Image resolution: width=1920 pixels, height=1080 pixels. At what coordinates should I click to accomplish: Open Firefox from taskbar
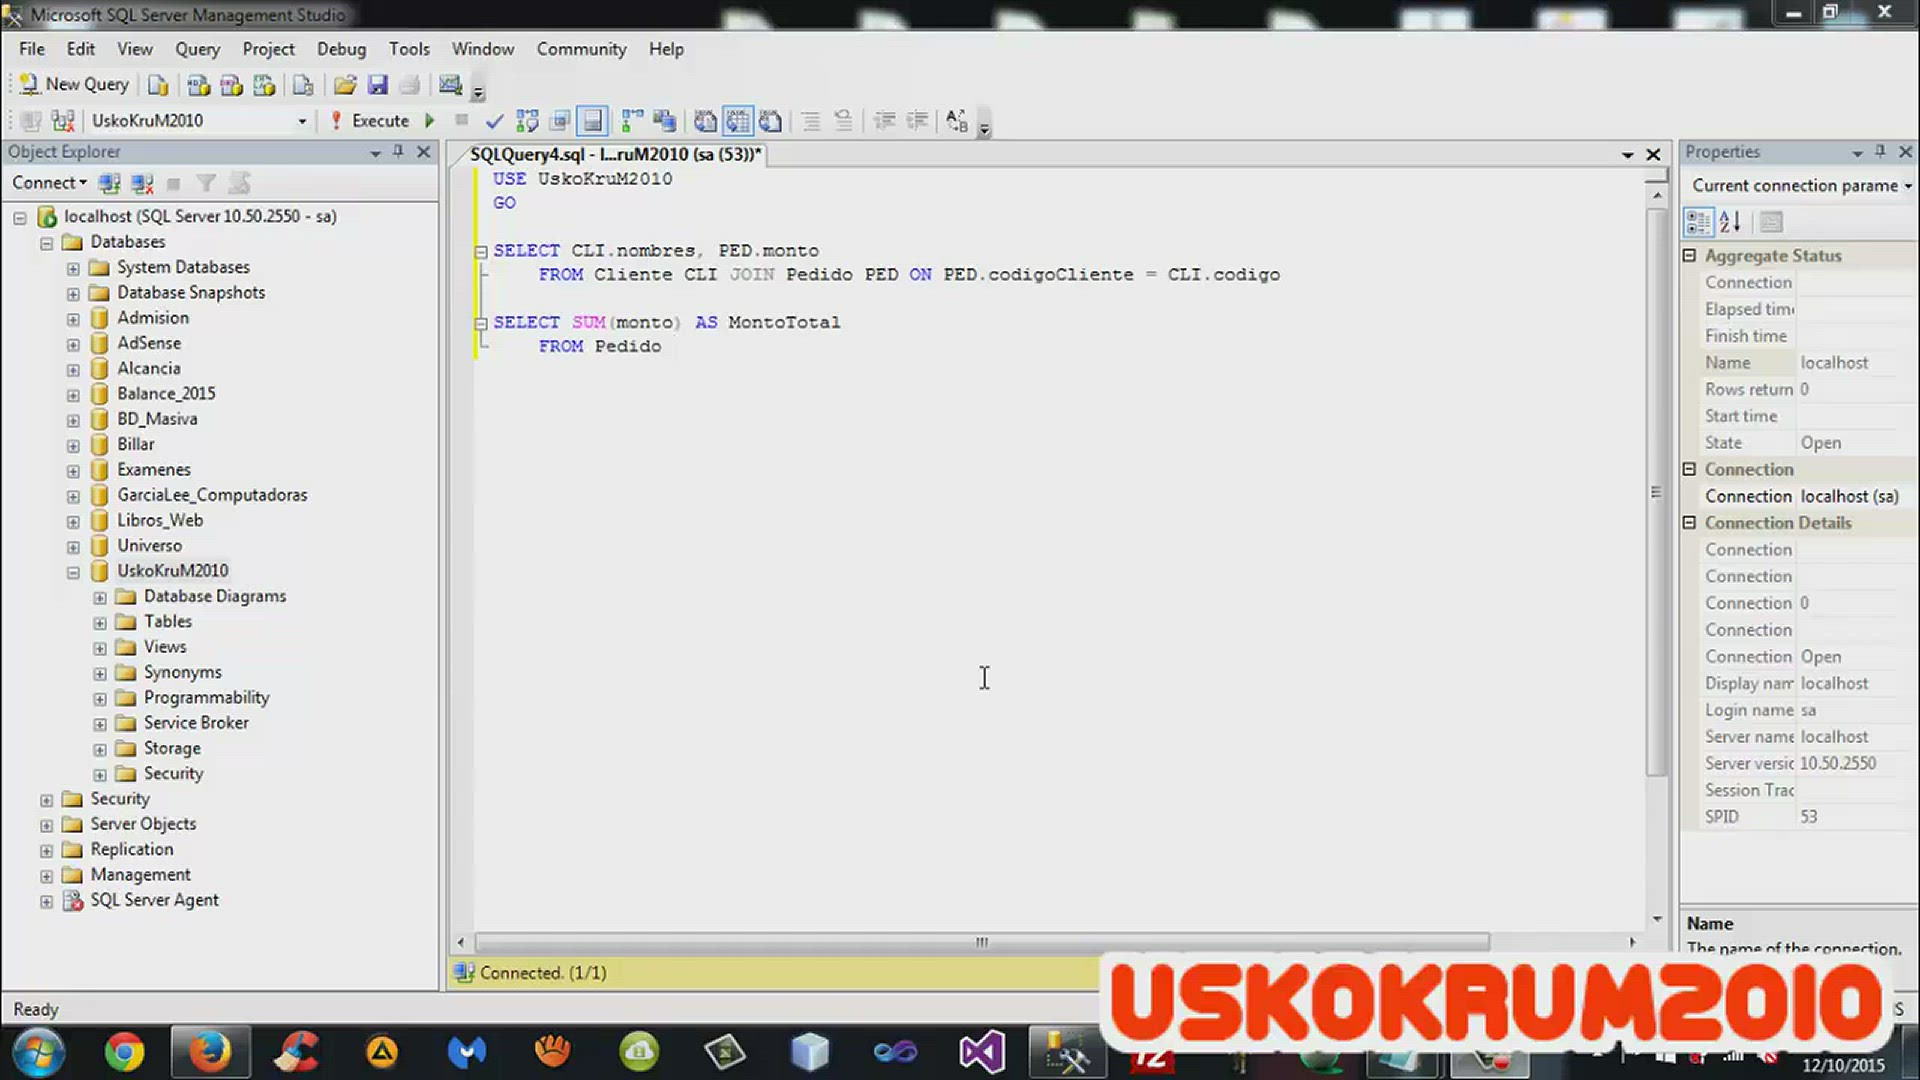click(210, 1052)
